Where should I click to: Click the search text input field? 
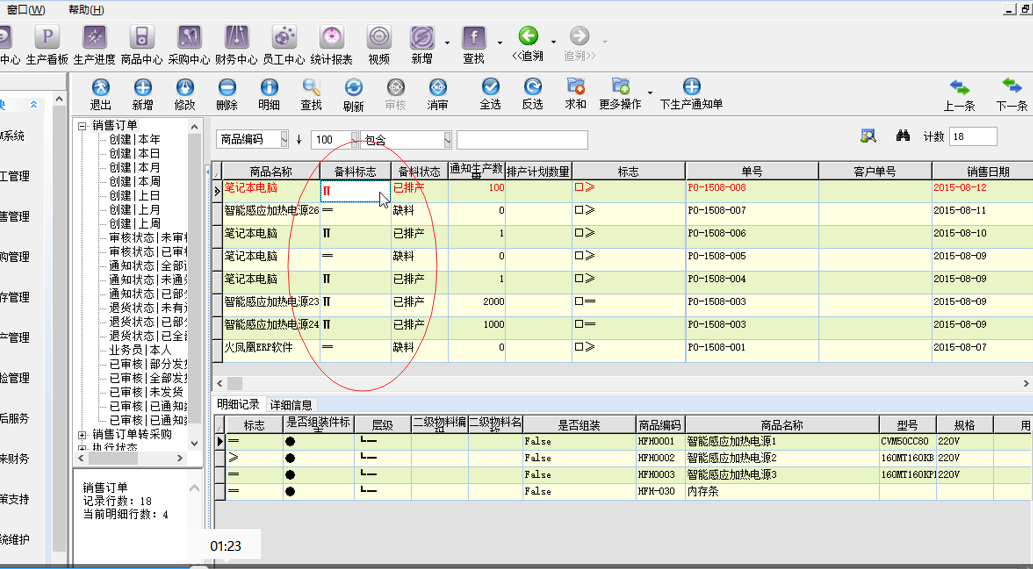click(x=522, y=140)
